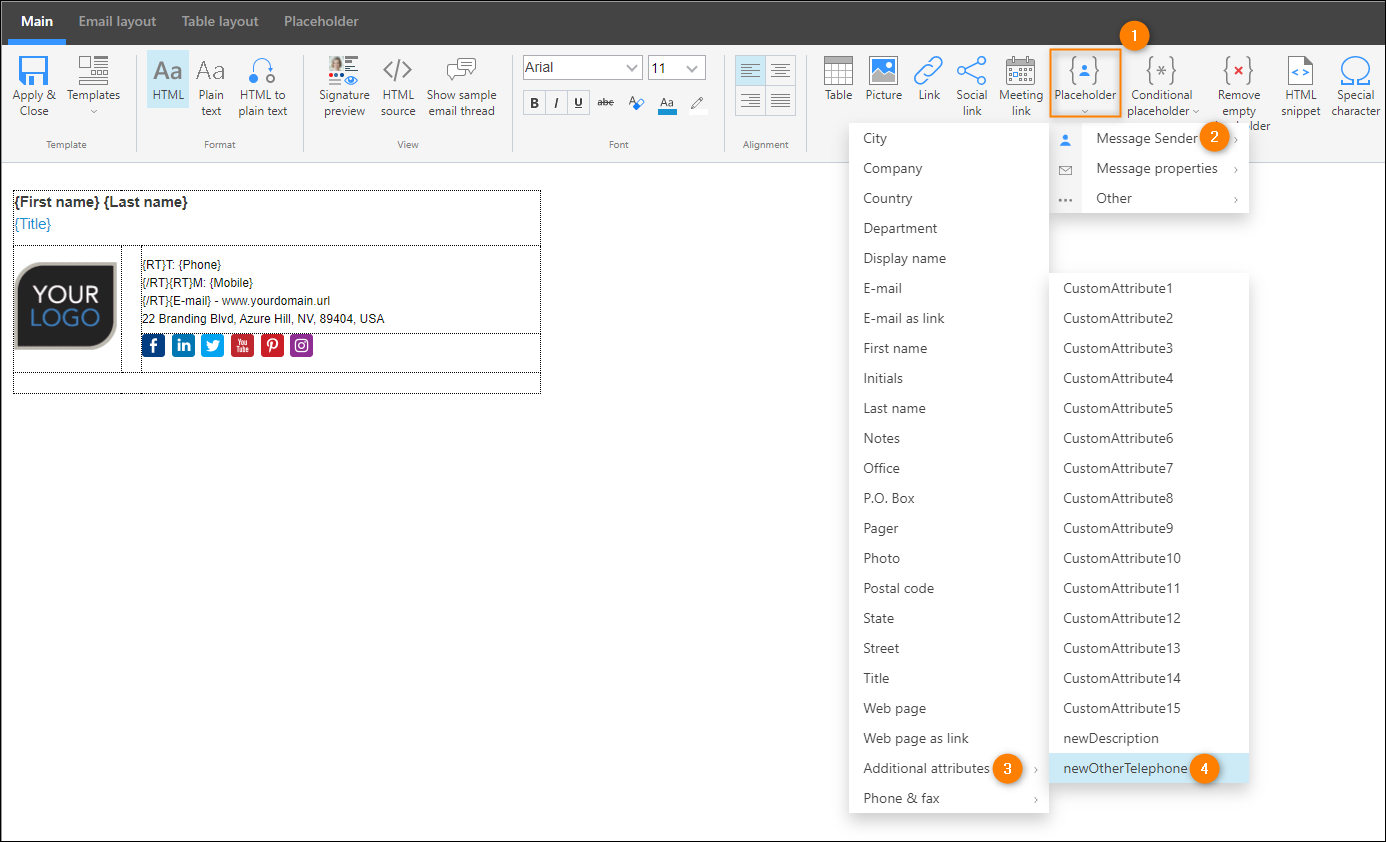Click the {Title} placeholder text
The height and width of the screenshot is (842, 1386).
tap(32, 224)
